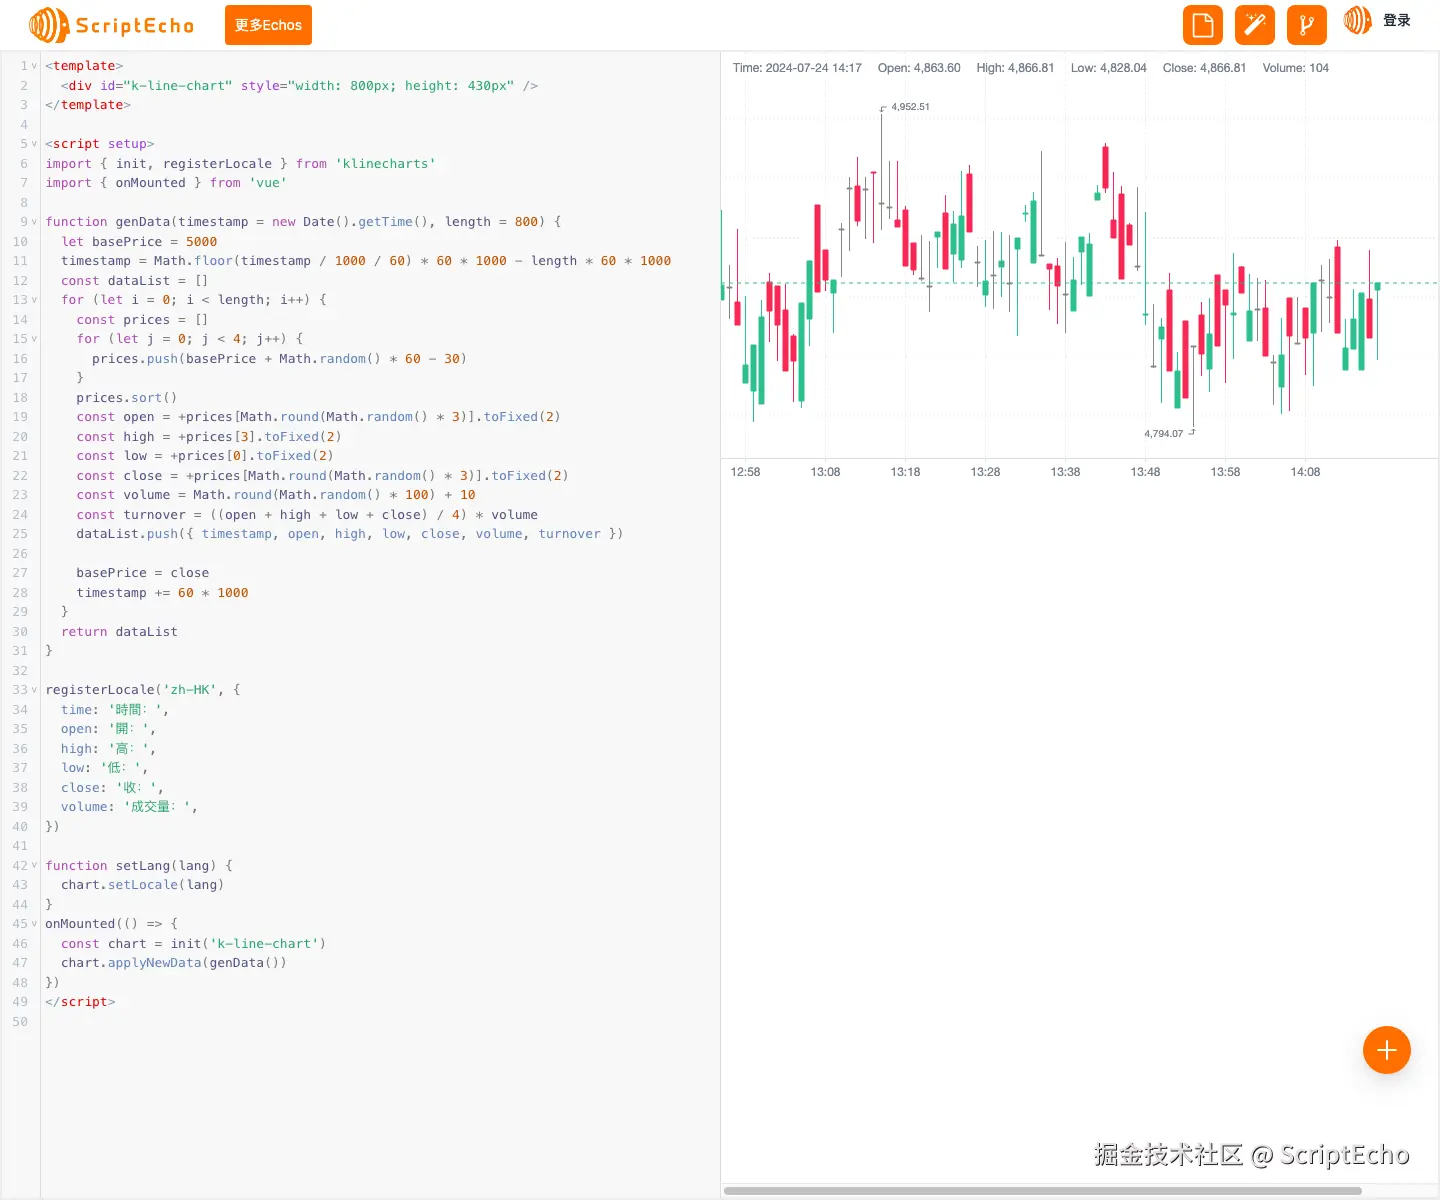
Task: Open the 更多Echos button
Action: pyautogui.click(x=268, y=25)
